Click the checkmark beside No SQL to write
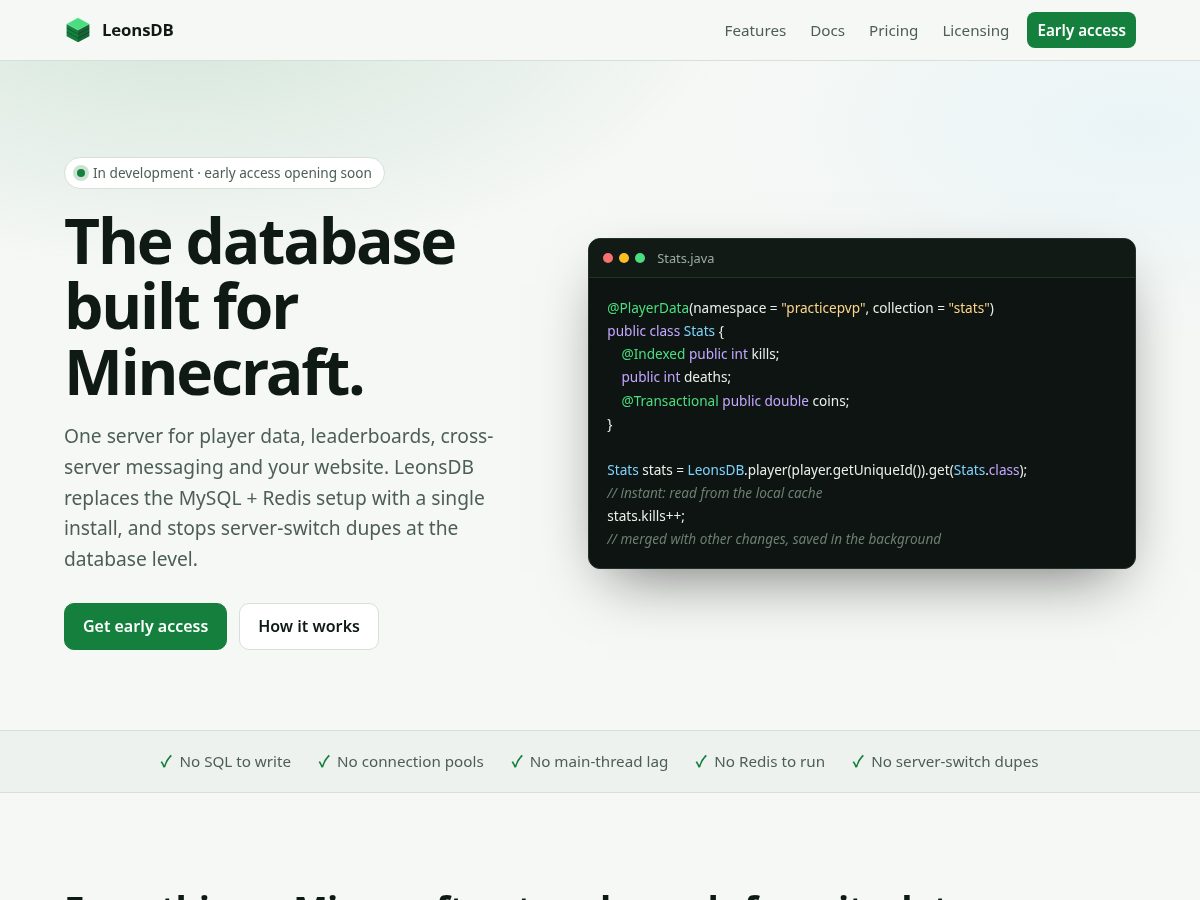 [x=166, y=762]
